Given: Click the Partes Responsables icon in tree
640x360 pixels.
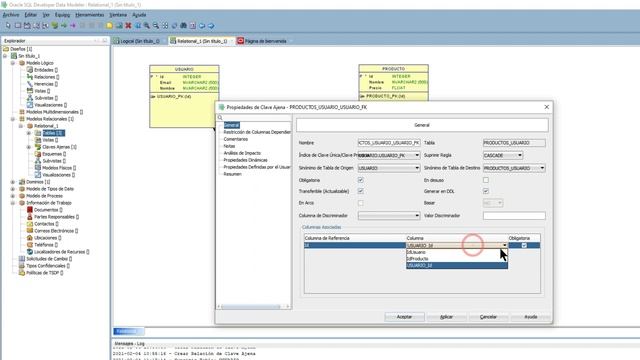Looking at the screenshot, I should [30, 216].
